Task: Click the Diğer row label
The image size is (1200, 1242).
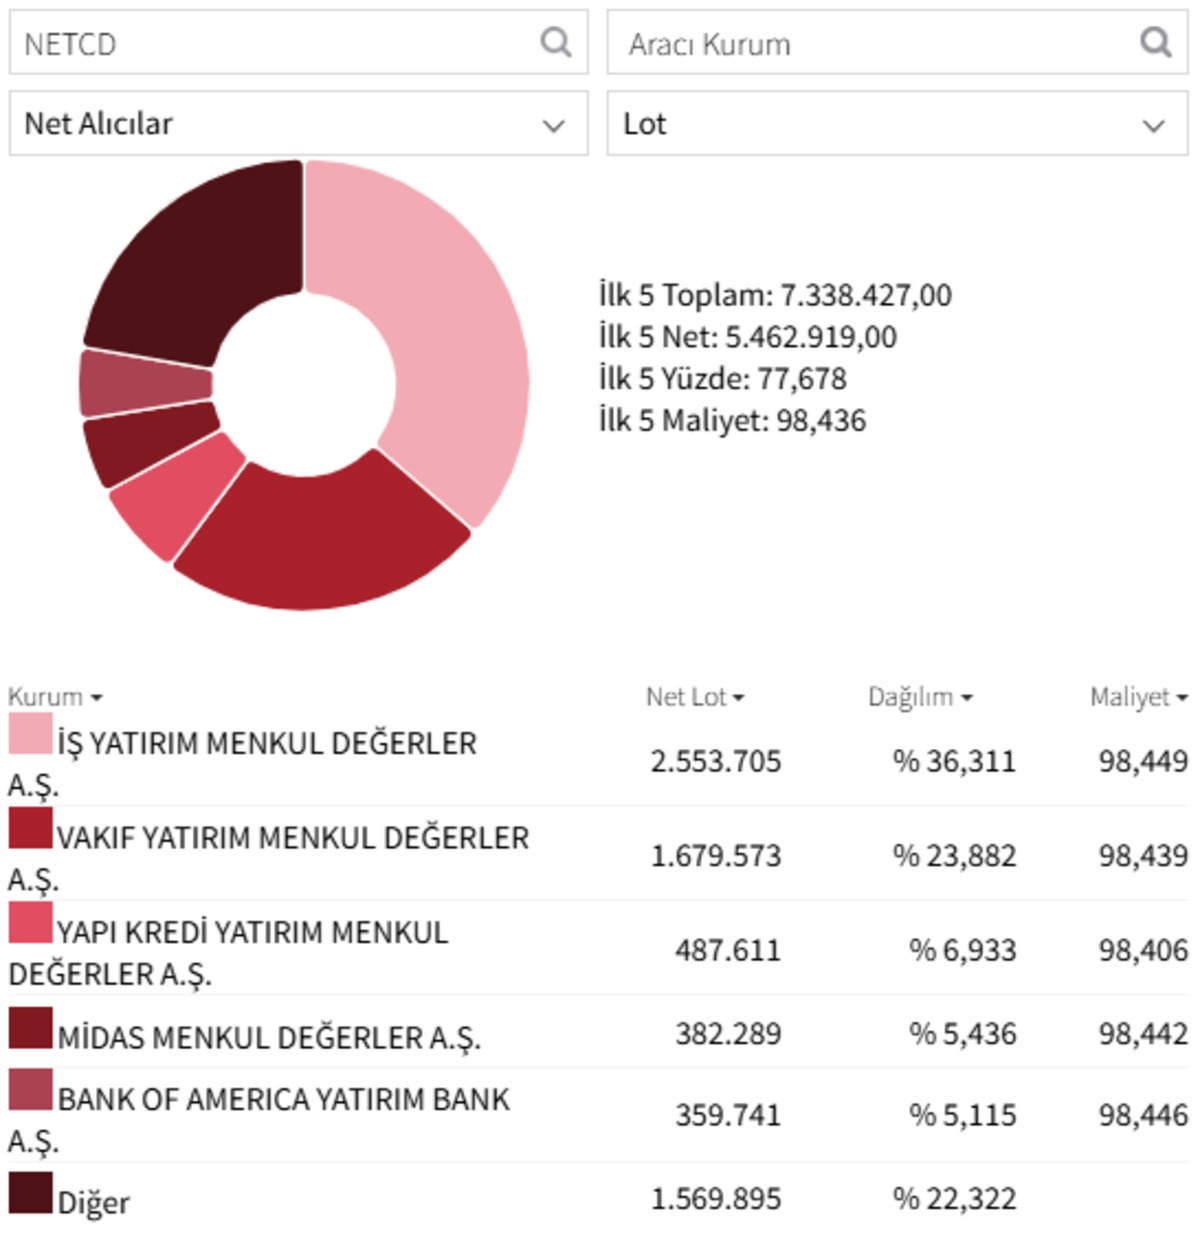Action: pos(93,1203)
